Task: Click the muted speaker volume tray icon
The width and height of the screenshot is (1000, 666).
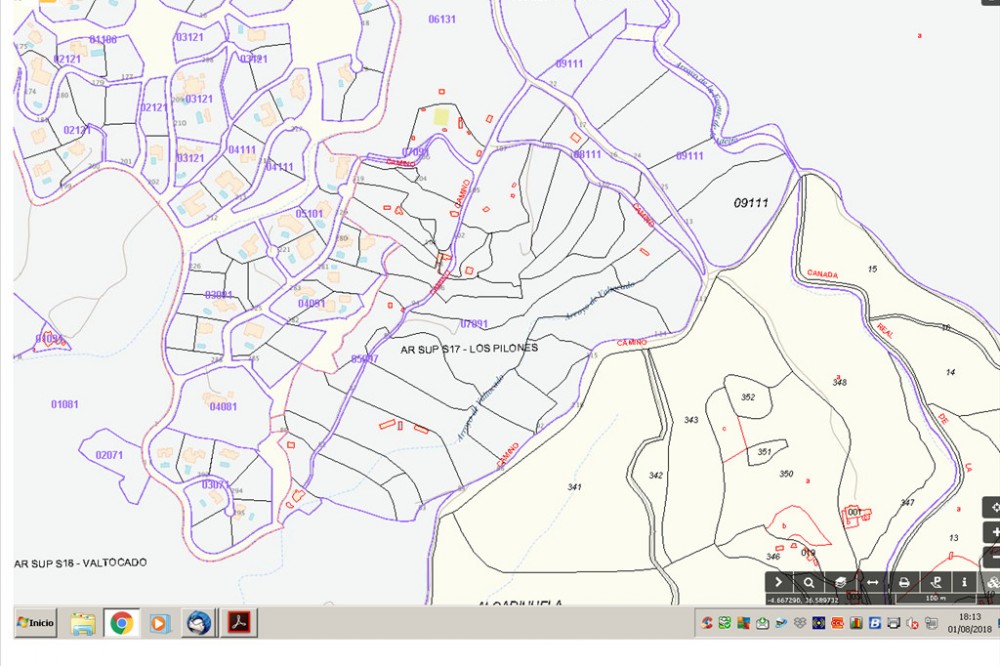Action: [912, 624]
